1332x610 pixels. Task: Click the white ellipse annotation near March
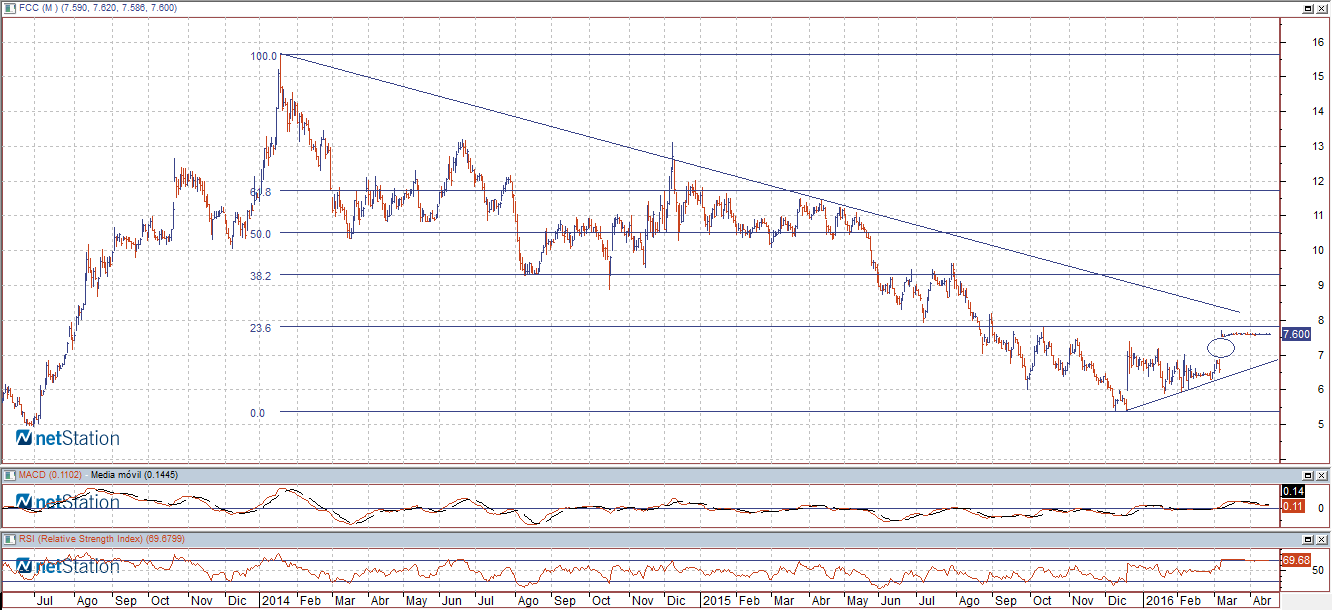click(x=1221, y=348)
